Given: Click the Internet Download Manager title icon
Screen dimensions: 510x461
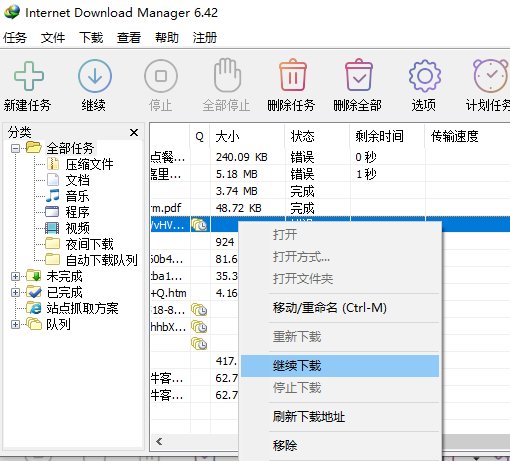Looking at the screenshot, I should tap(12, 12).
